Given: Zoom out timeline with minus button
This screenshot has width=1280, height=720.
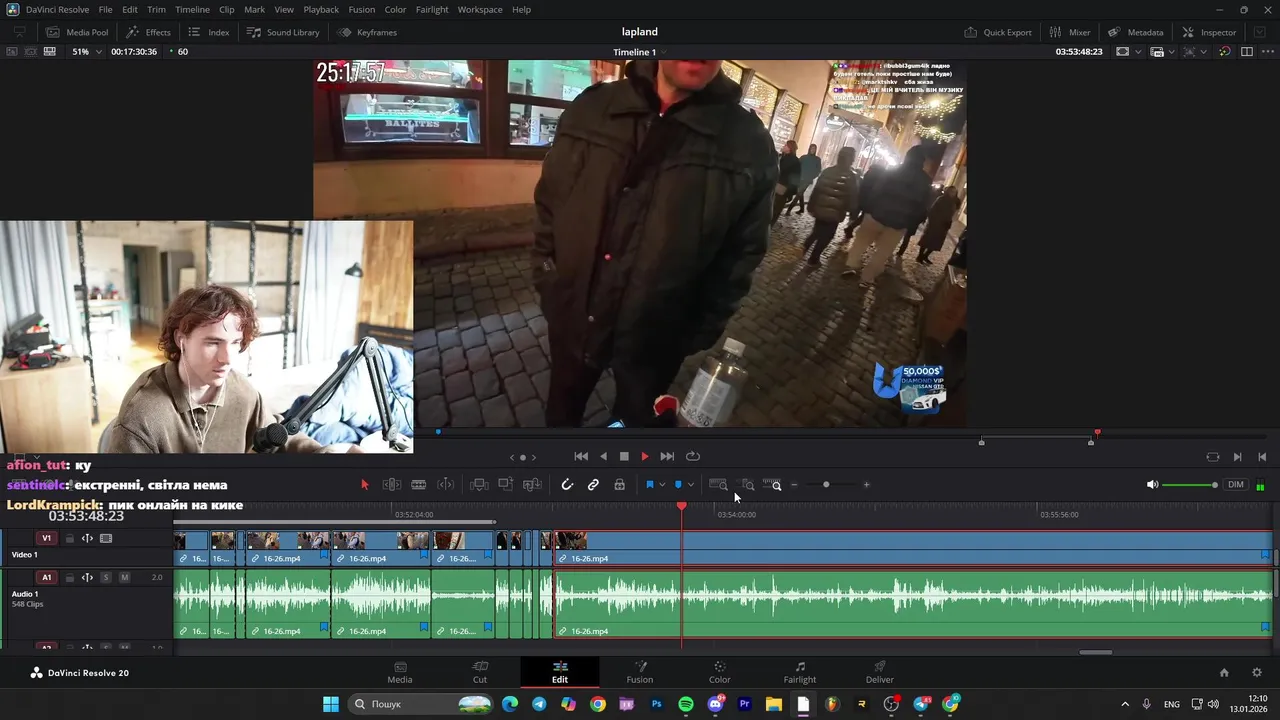Looking at the screenshot, I should (x=794, y=485).
